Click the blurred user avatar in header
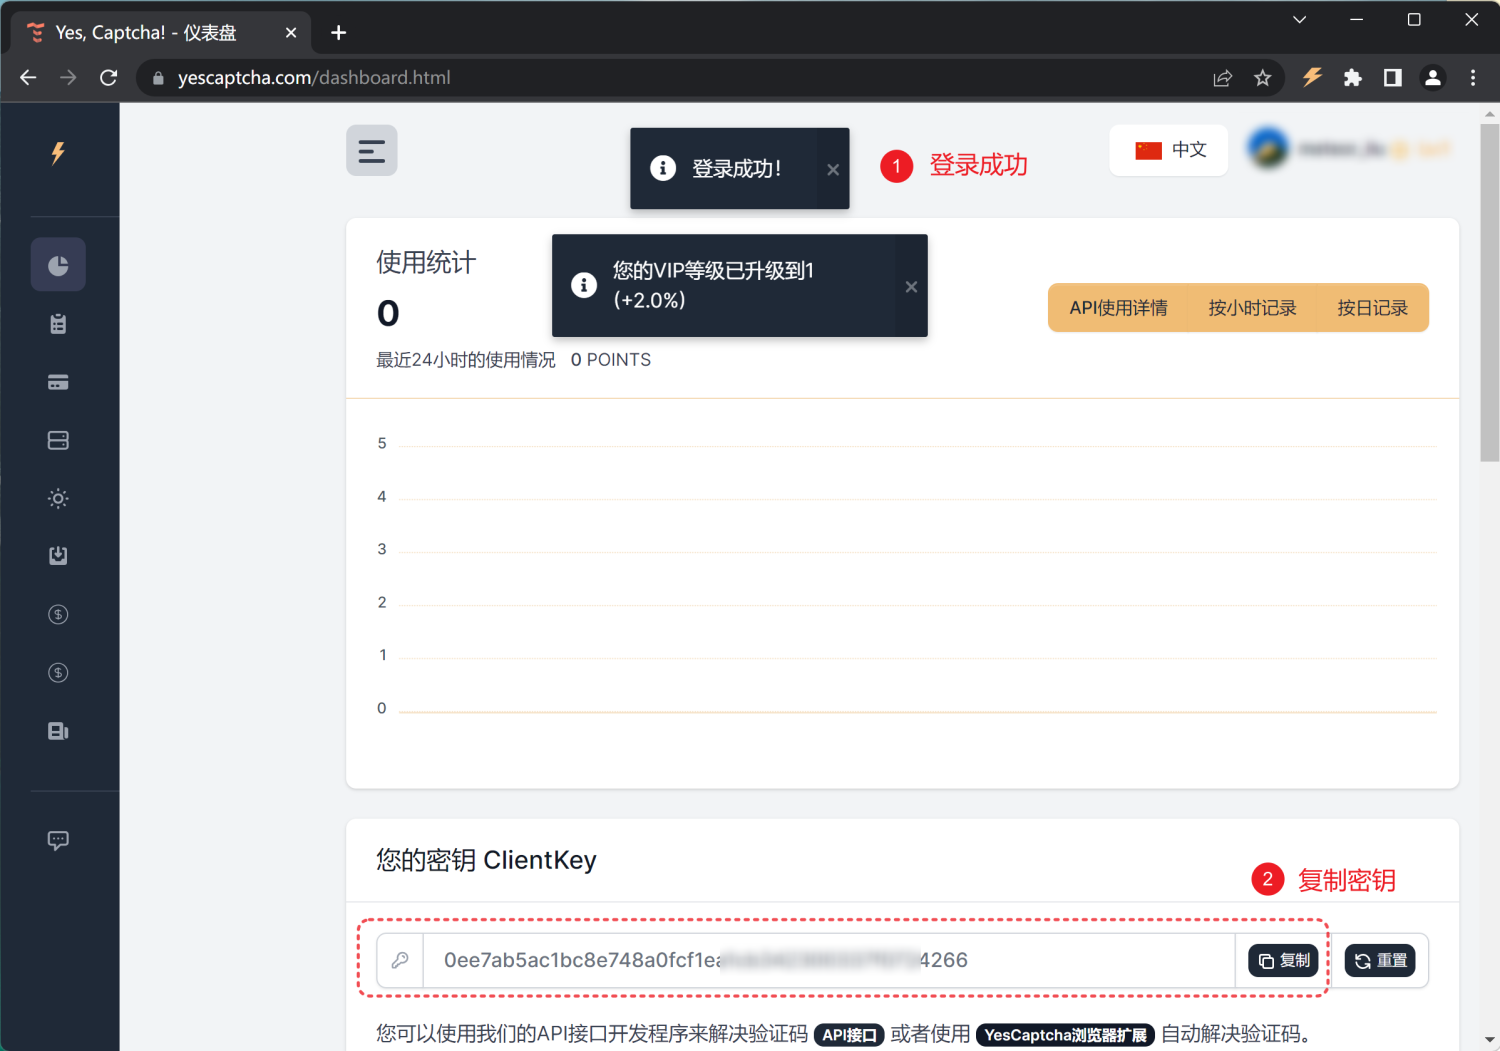Screen dimensions: 1500x1051 point(1268,149)
